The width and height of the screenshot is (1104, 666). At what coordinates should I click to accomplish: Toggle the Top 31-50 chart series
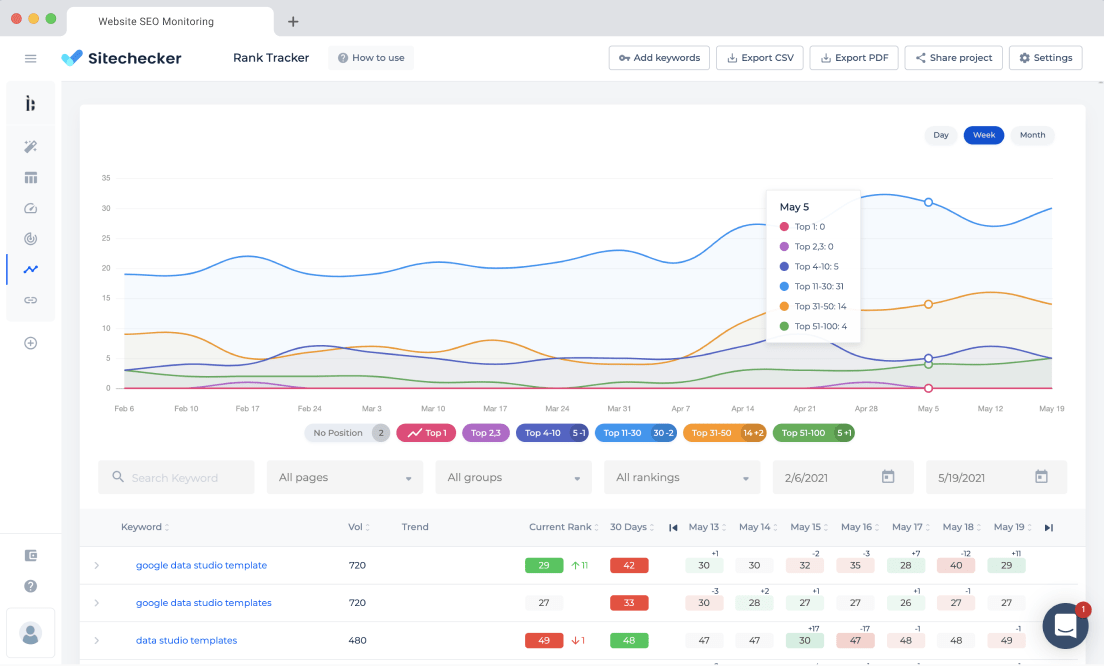[724, 433]
